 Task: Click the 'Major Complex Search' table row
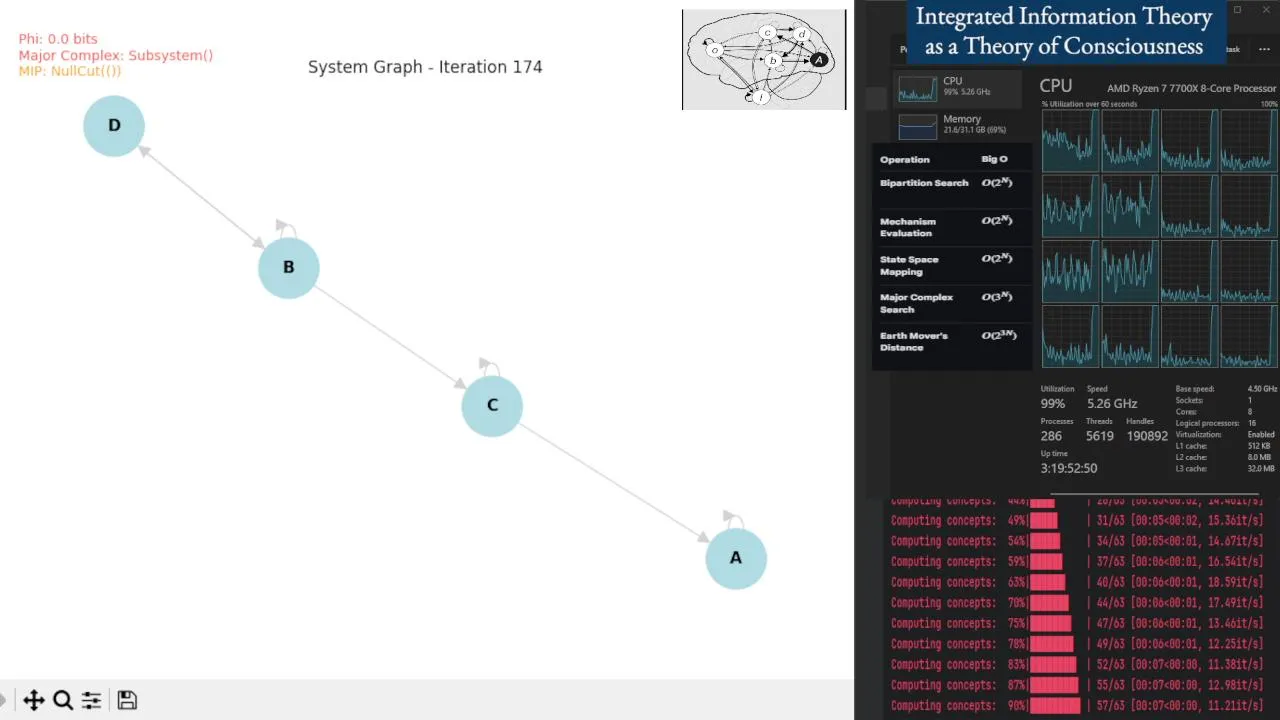coord(952,303)
